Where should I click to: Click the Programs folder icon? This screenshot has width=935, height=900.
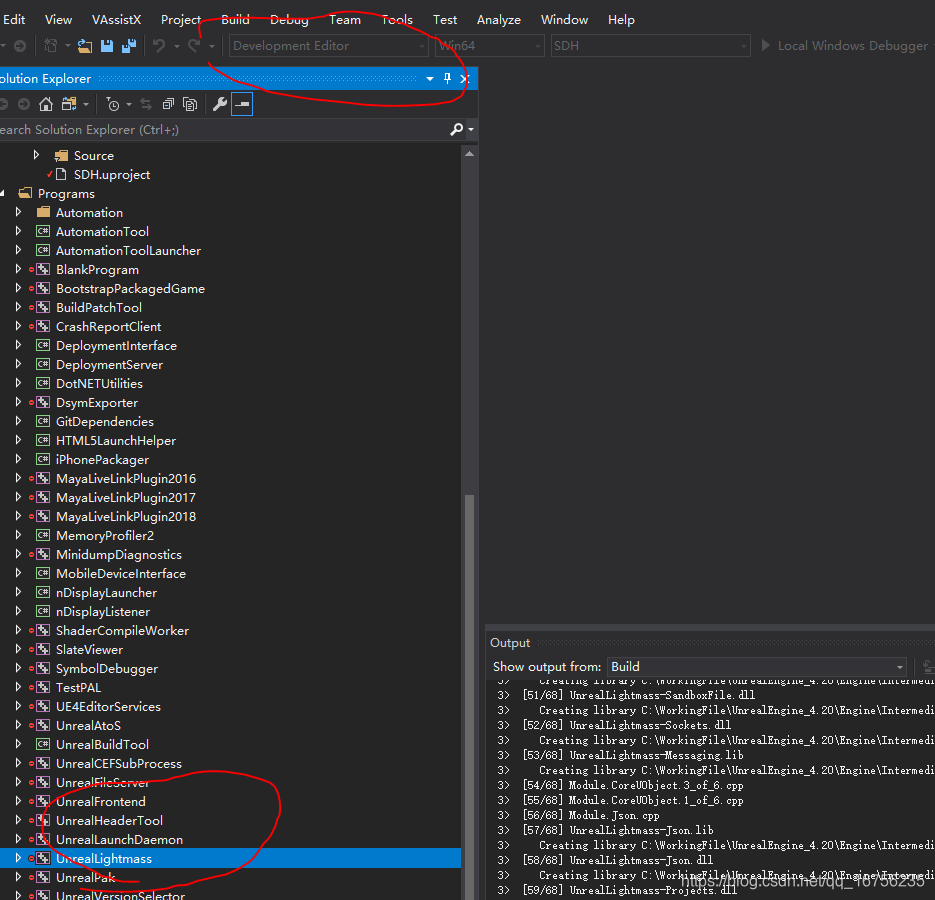coord(25,193)
